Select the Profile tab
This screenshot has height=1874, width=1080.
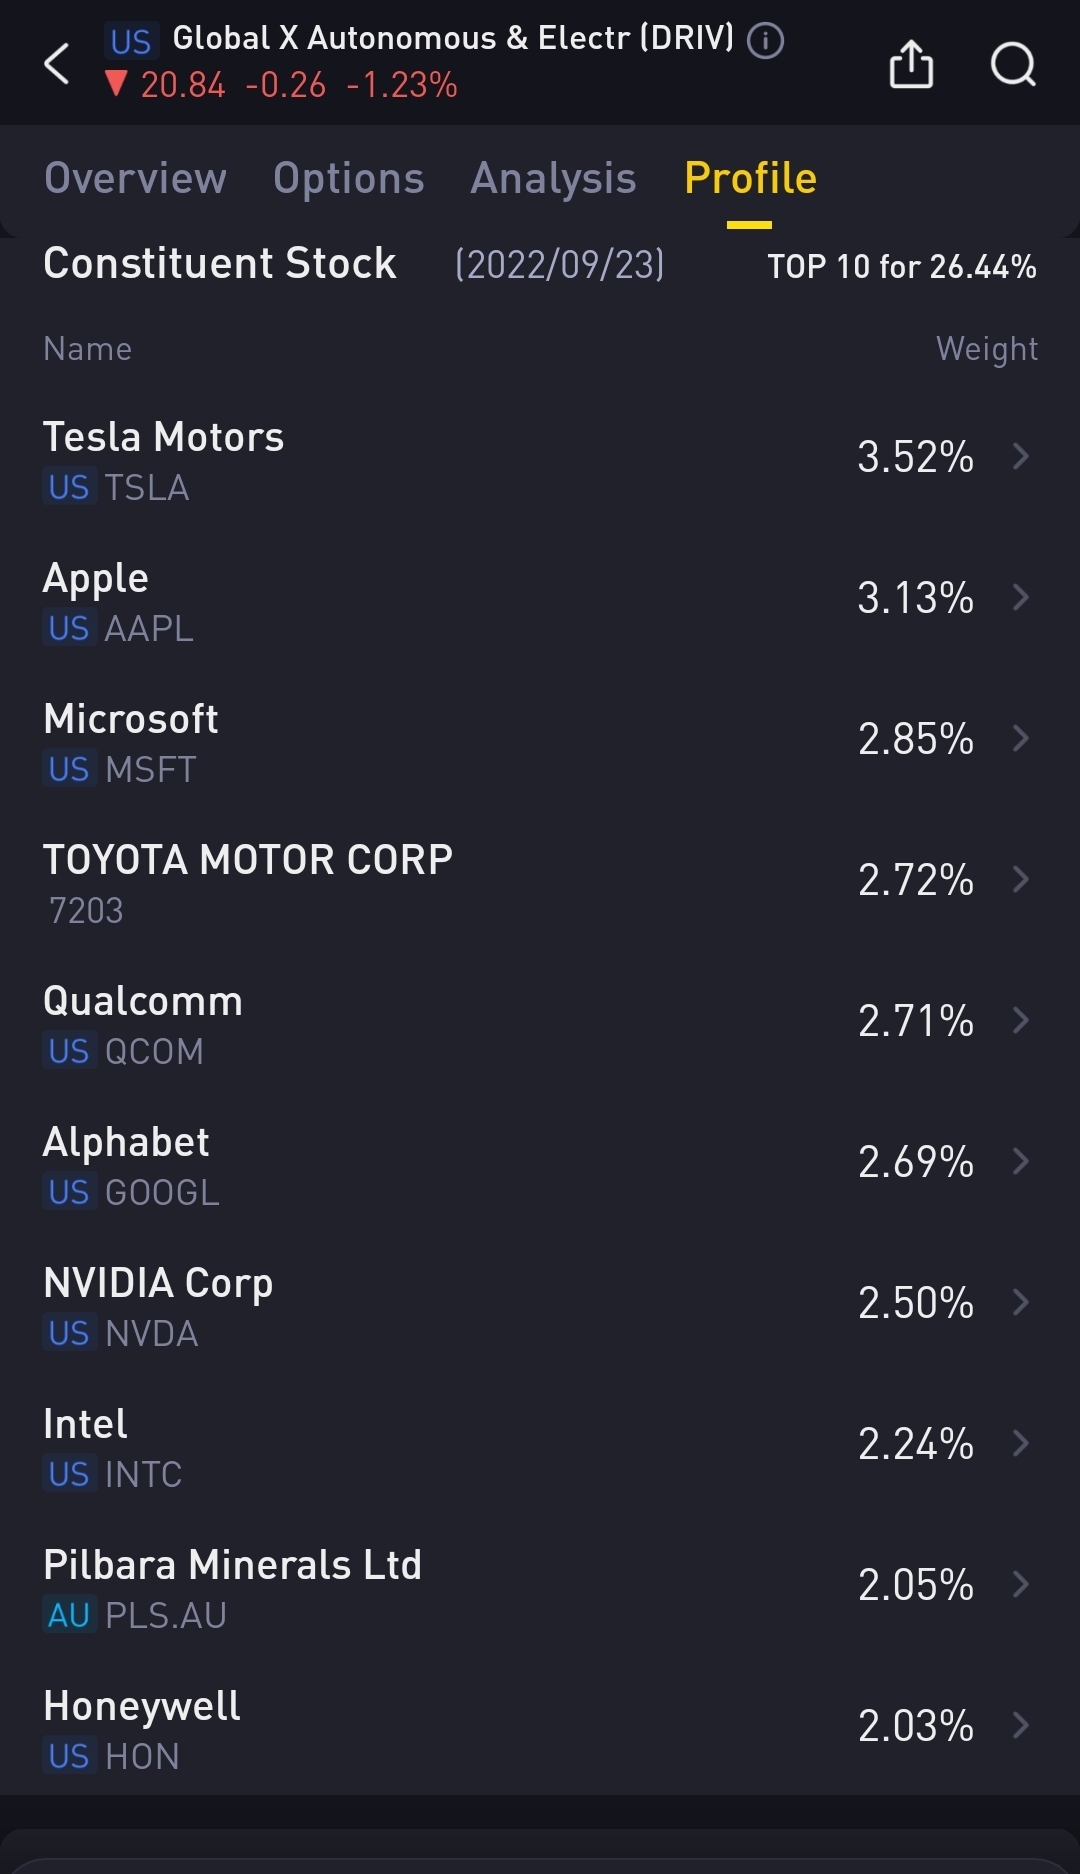pos(750,179)
